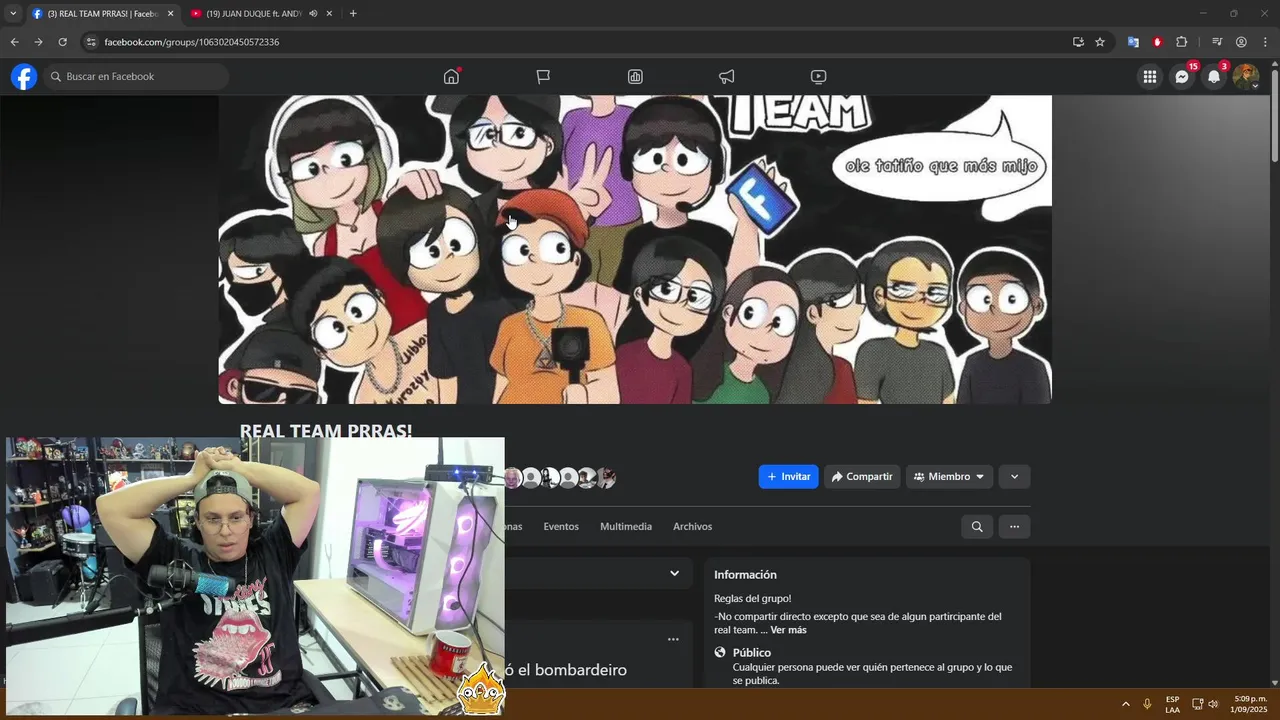The width and height of the screenshot is (1280, 720).
Task: Expand the chevron in the post composer card
Action: 674,573
